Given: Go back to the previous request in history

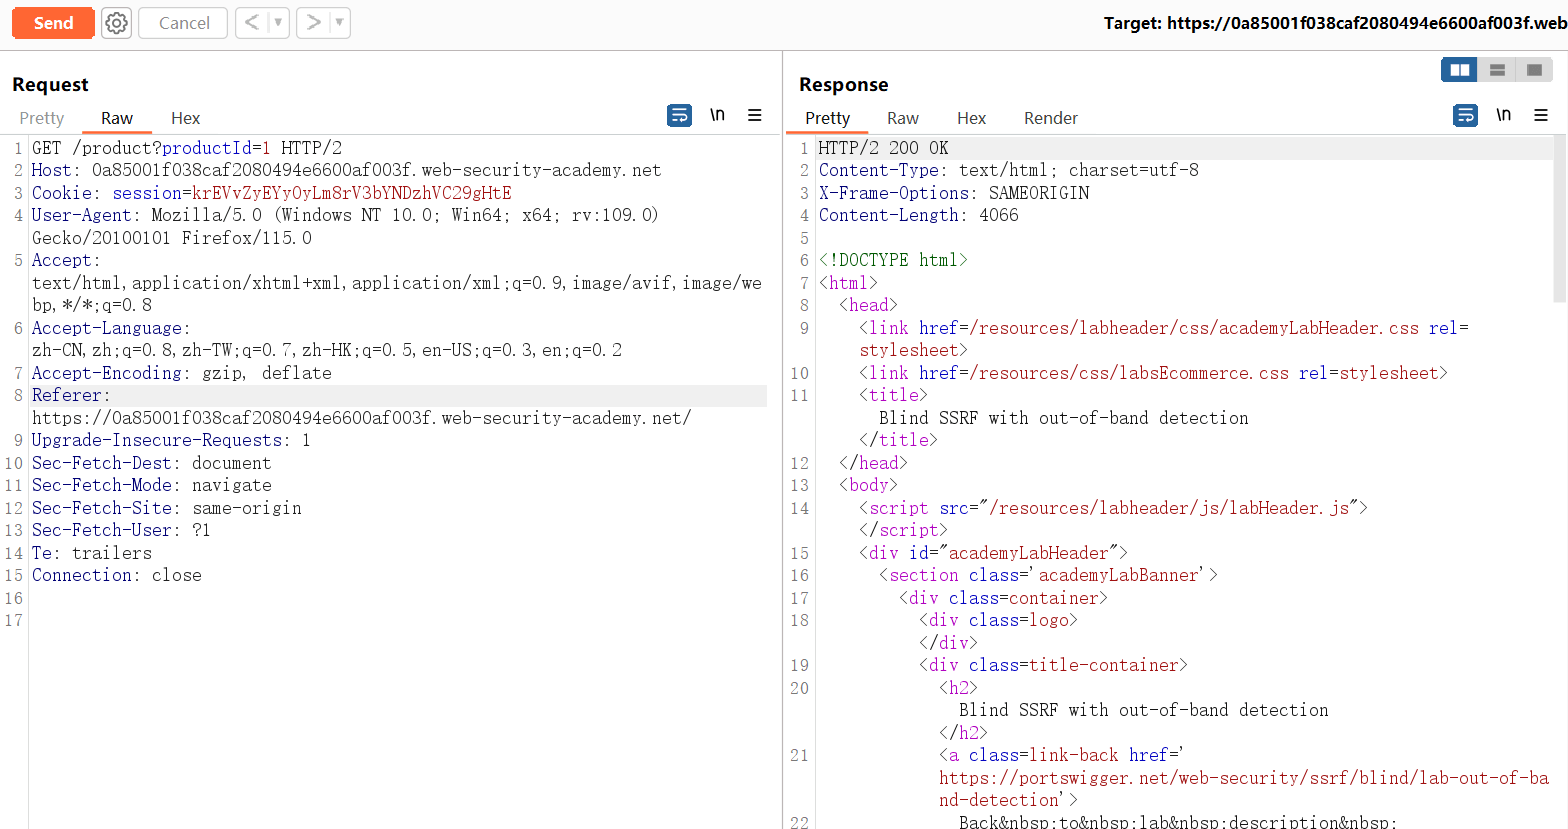Looking at the screenshot, I should point(252,22).
